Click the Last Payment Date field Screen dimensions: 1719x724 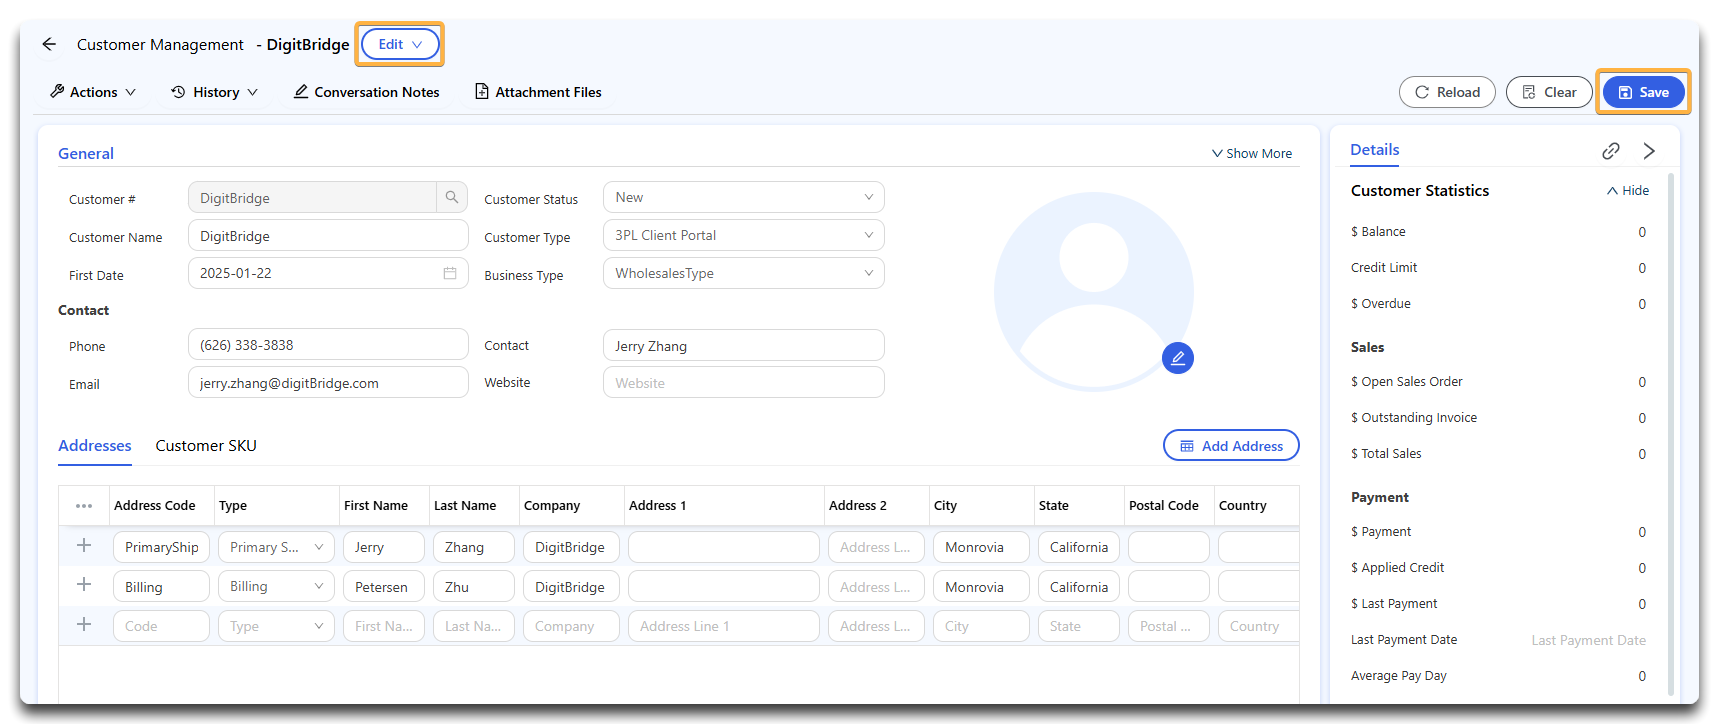(x=1588, y=640)
